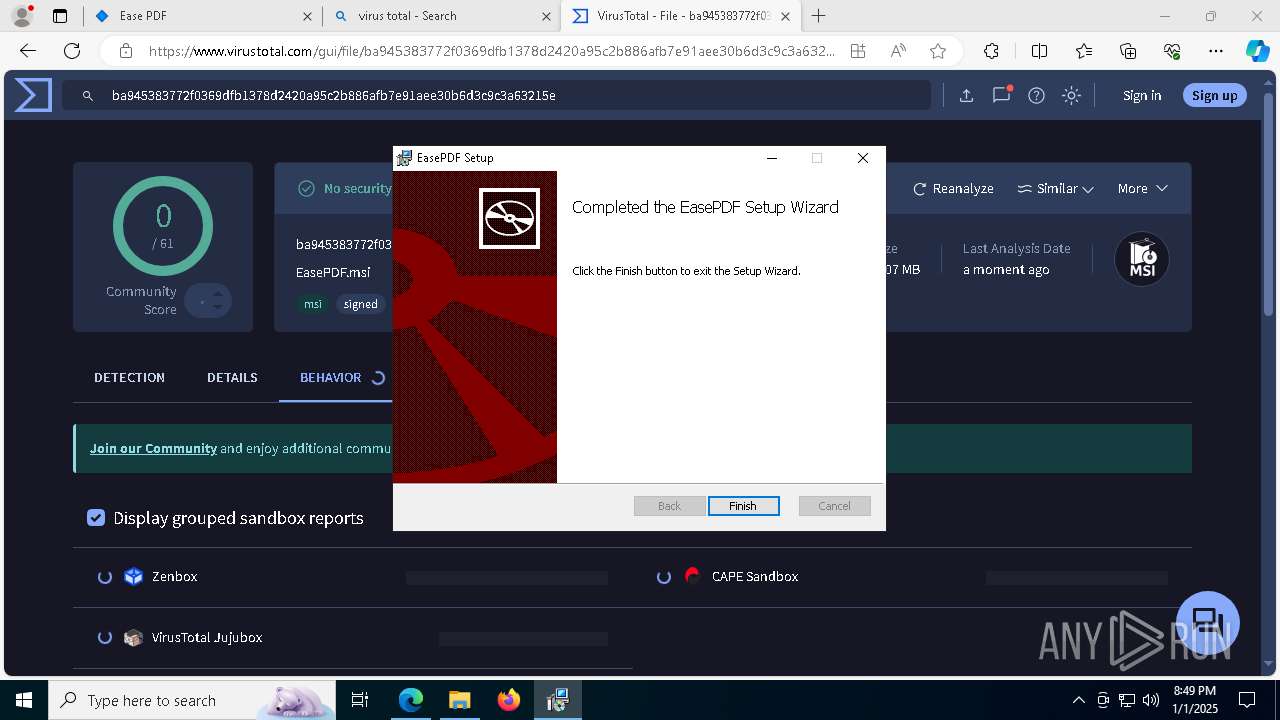Show hidden system tray icons

pos(1078,700)
